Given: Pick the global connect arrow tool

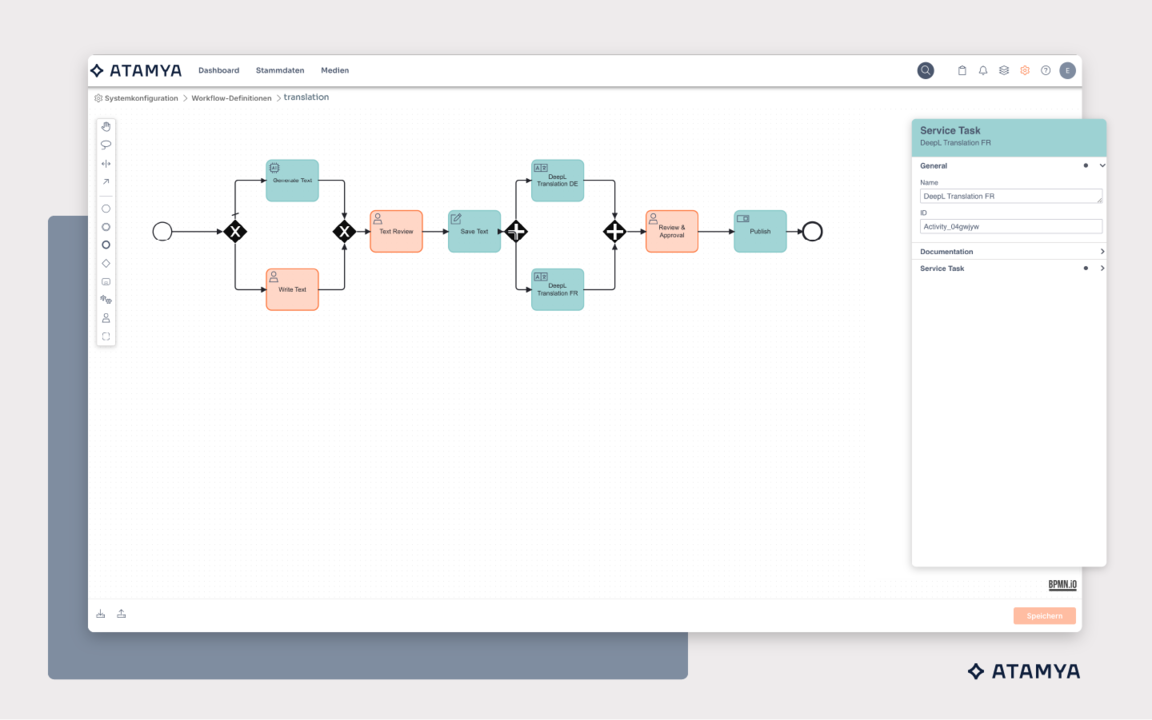Looking at the screenshot, I should tap(106, 181).
